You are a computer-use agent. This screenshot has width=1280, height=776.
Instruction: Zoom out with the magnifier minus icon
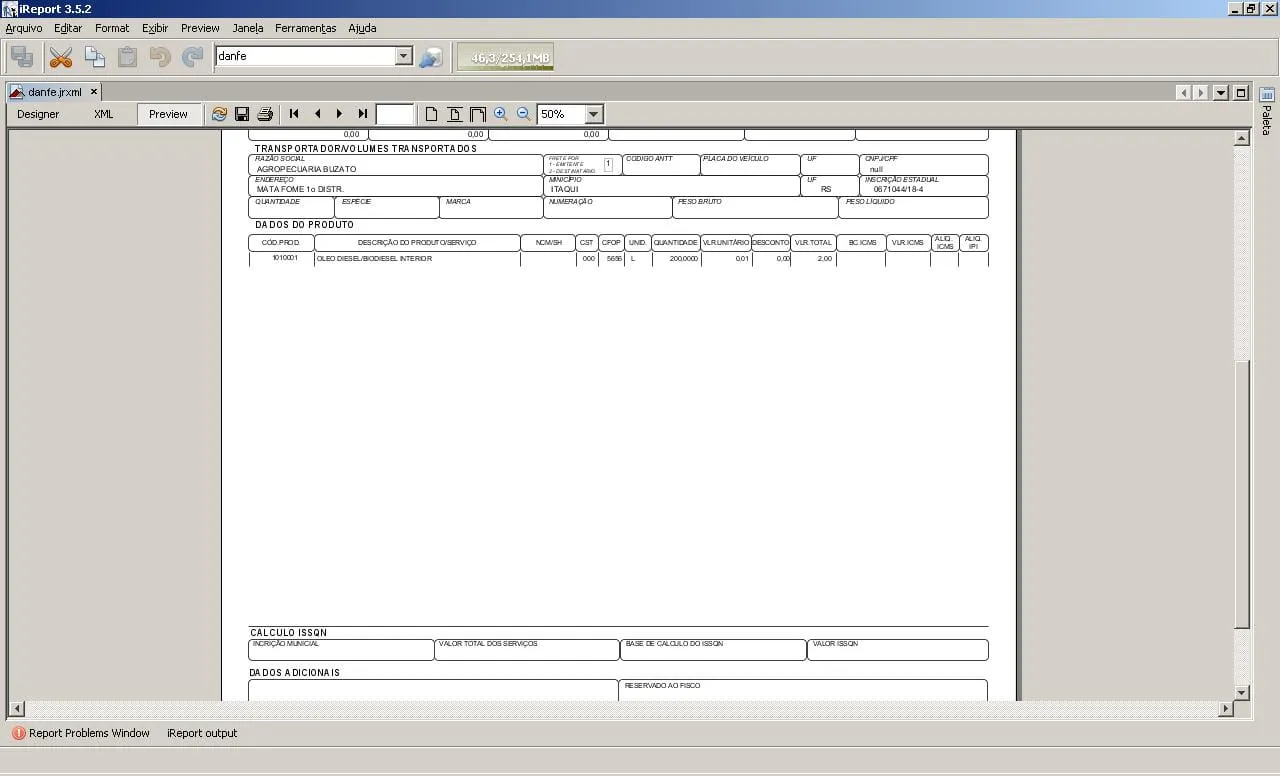point(523,114)
